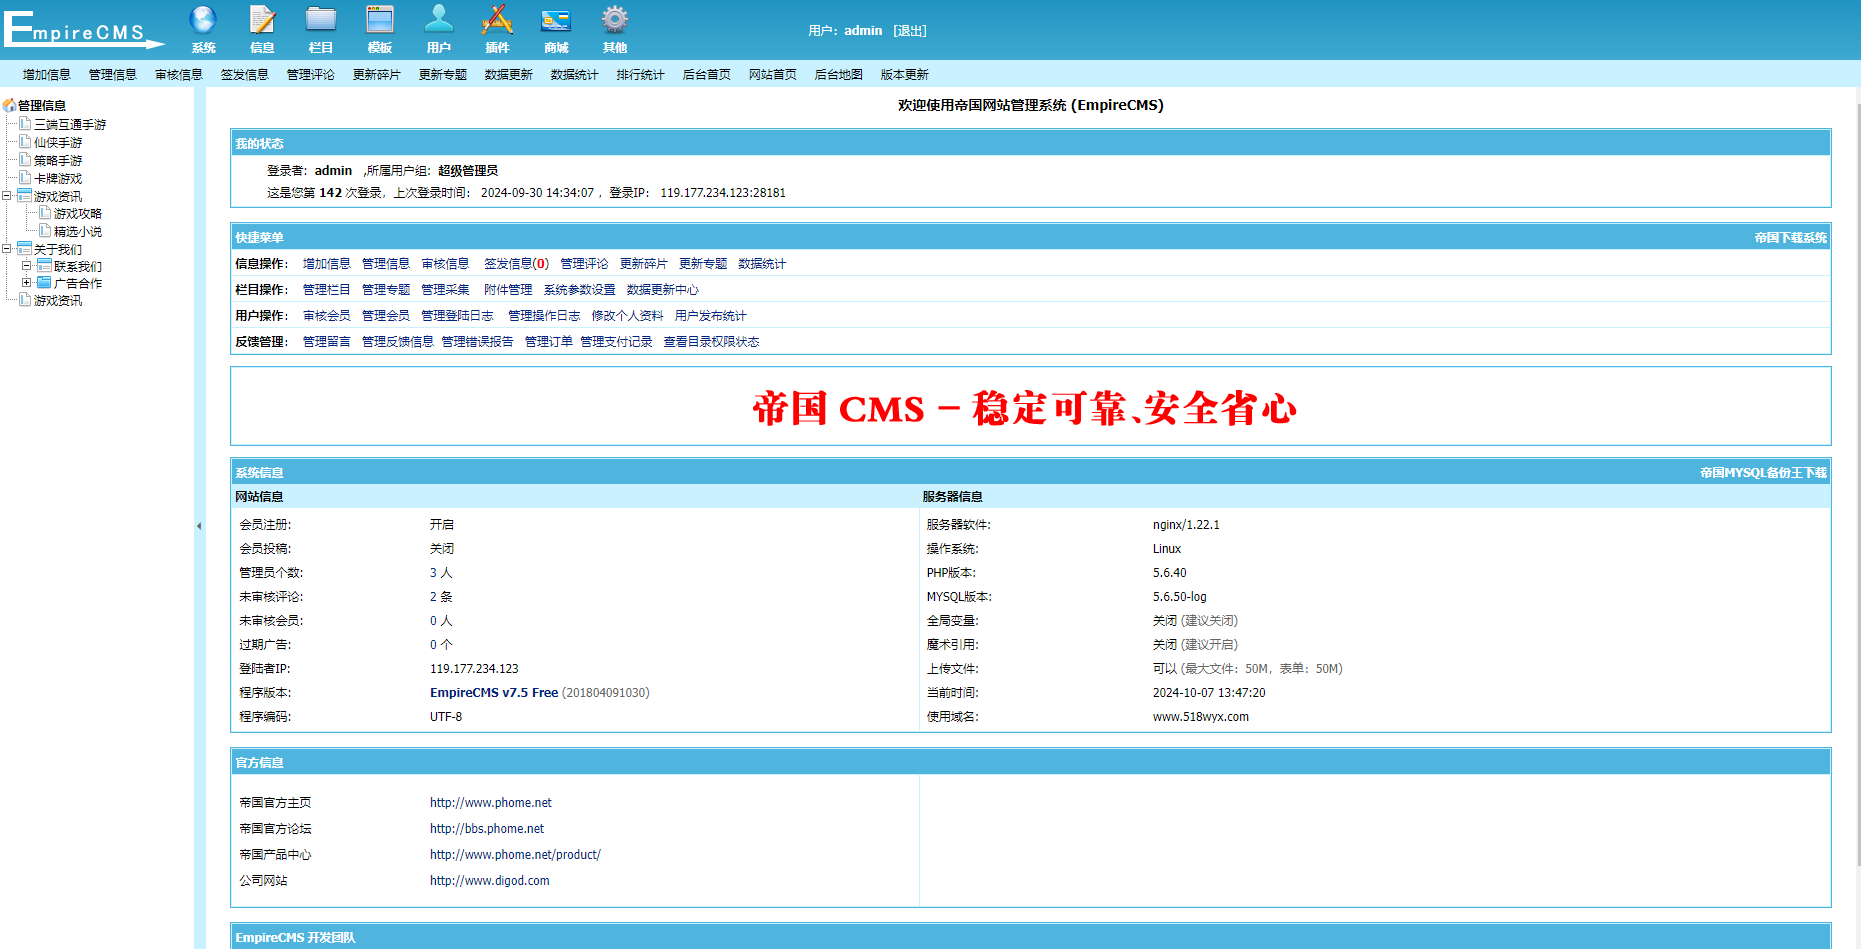Screen dimensions: 1861x949
Task: Click the 管理信息 tree root icon
Action: 10,105
